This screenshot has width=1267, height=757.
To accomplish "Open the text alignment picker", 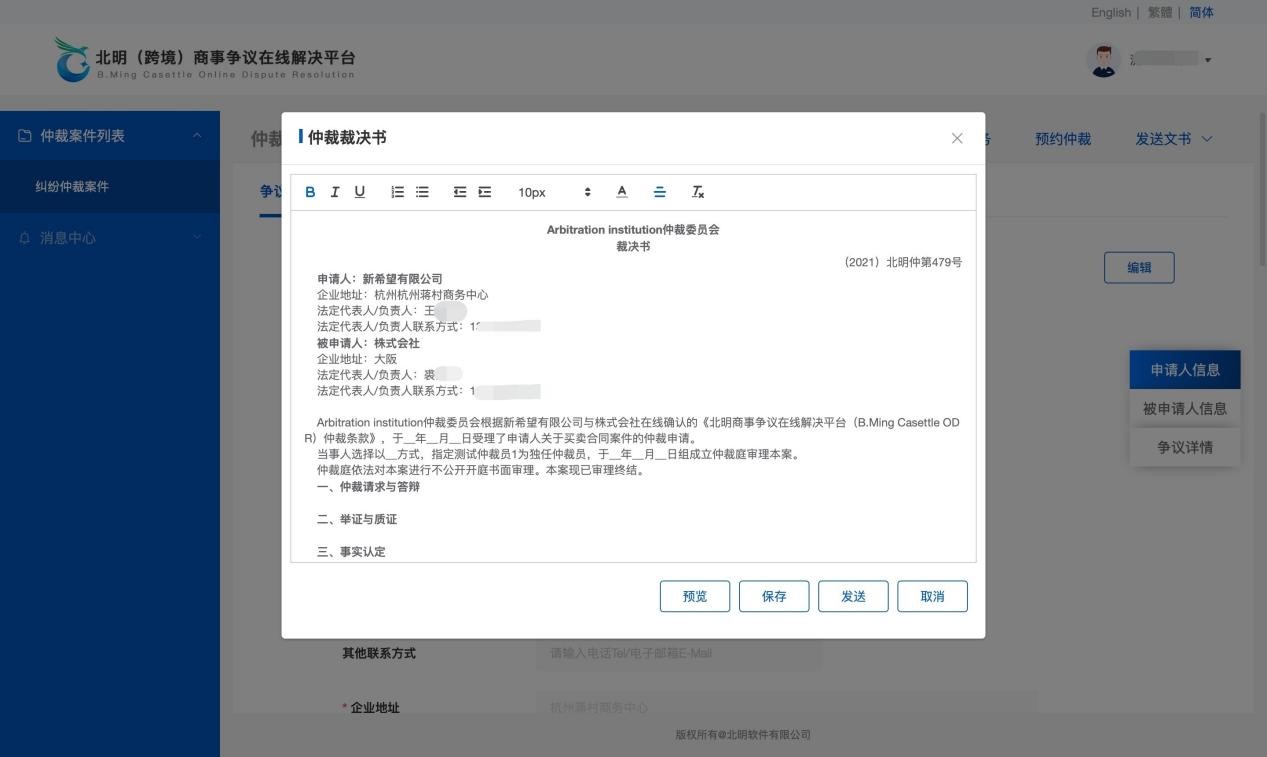I will (660, 192).
